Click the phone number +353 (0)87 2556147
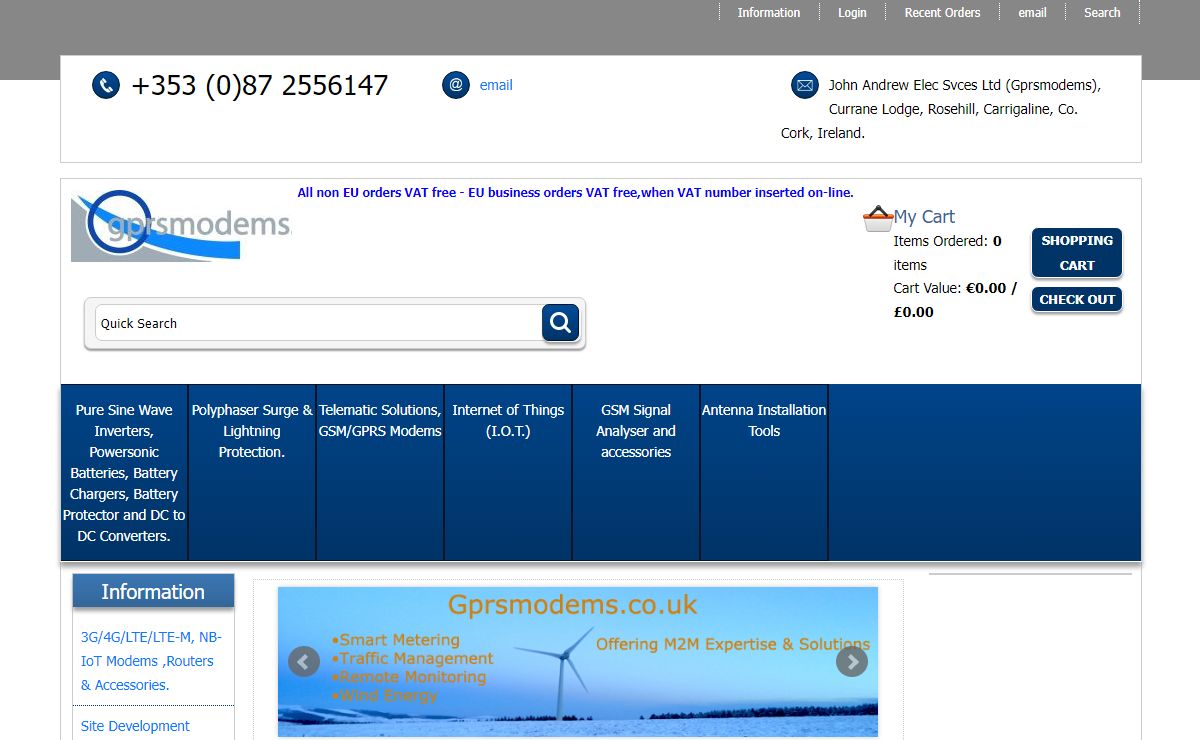Viewport: 1200px width, 740px height. tap(259, 85)
